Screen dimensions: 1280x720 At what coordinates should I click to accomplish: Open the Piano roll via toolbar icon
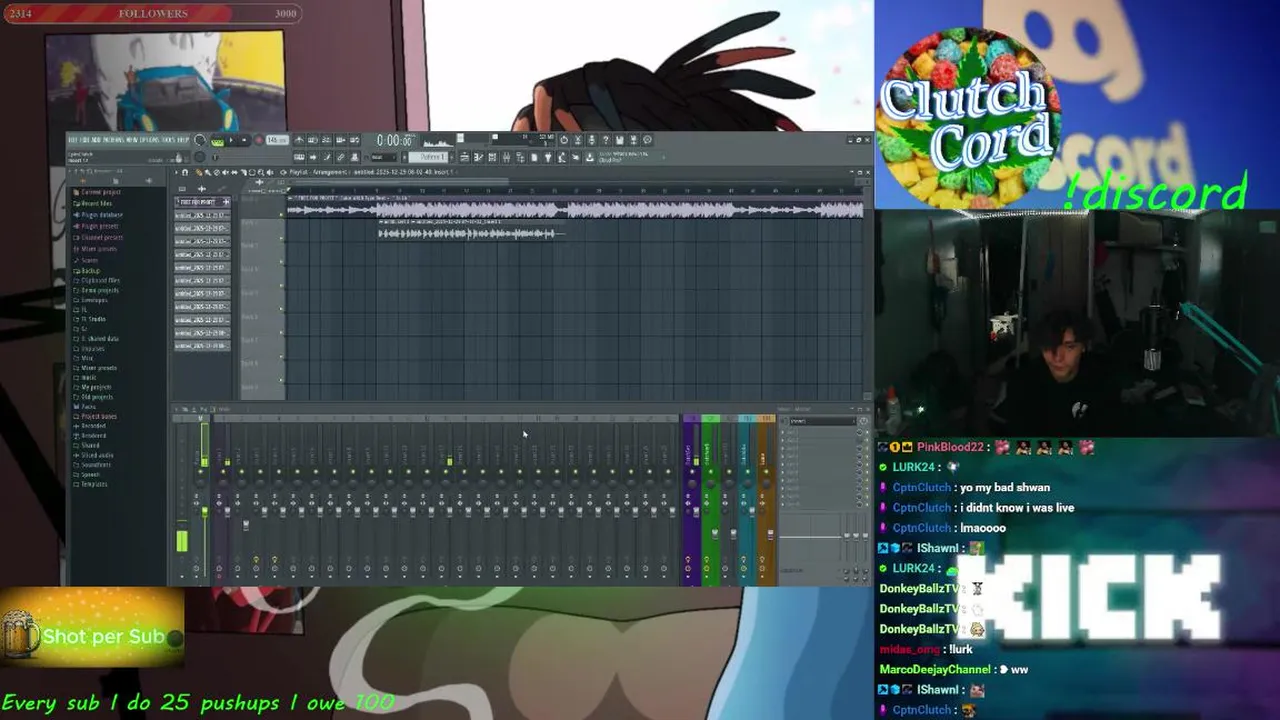click(478, 157)
